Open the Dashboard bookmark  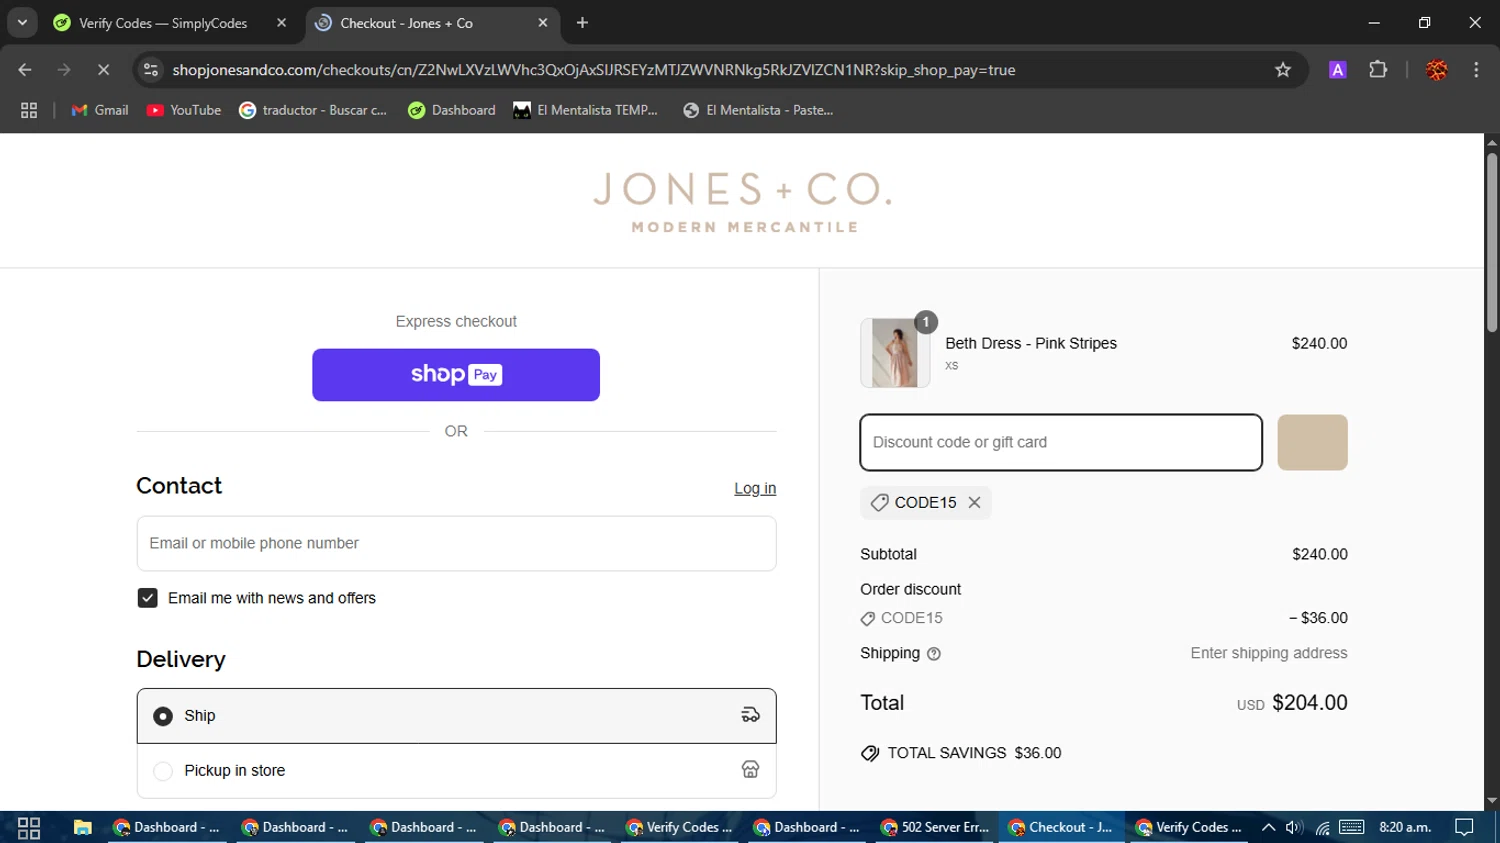click(452, 110)
